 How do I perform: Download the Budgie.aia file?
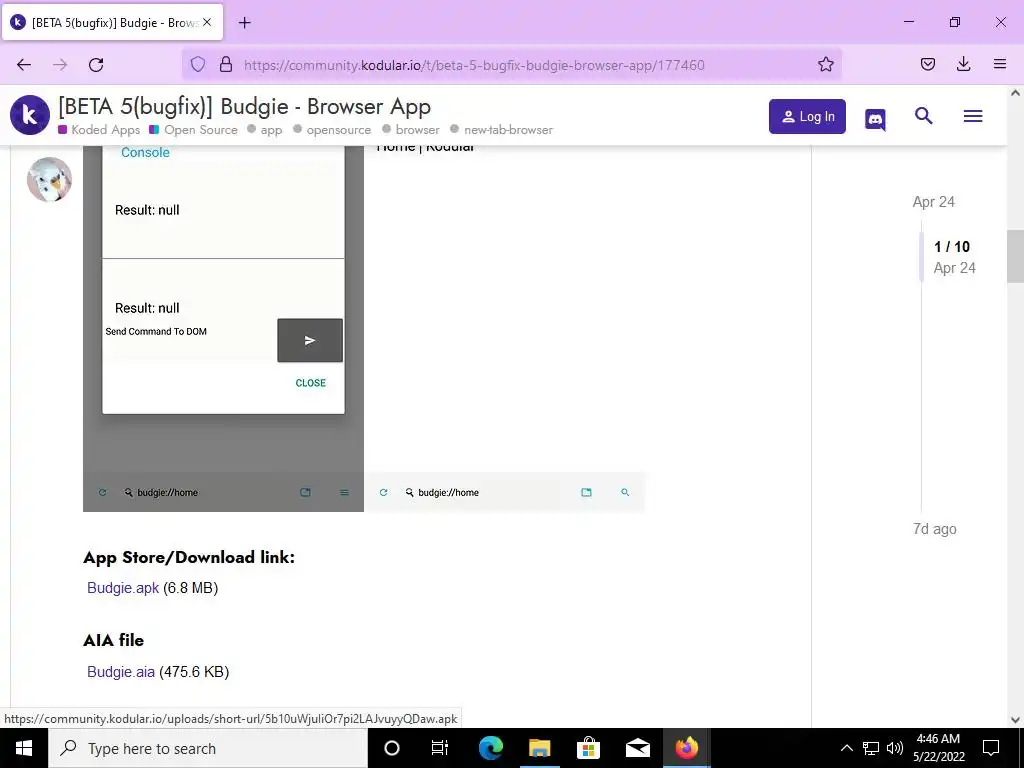[x=121, y=671]
